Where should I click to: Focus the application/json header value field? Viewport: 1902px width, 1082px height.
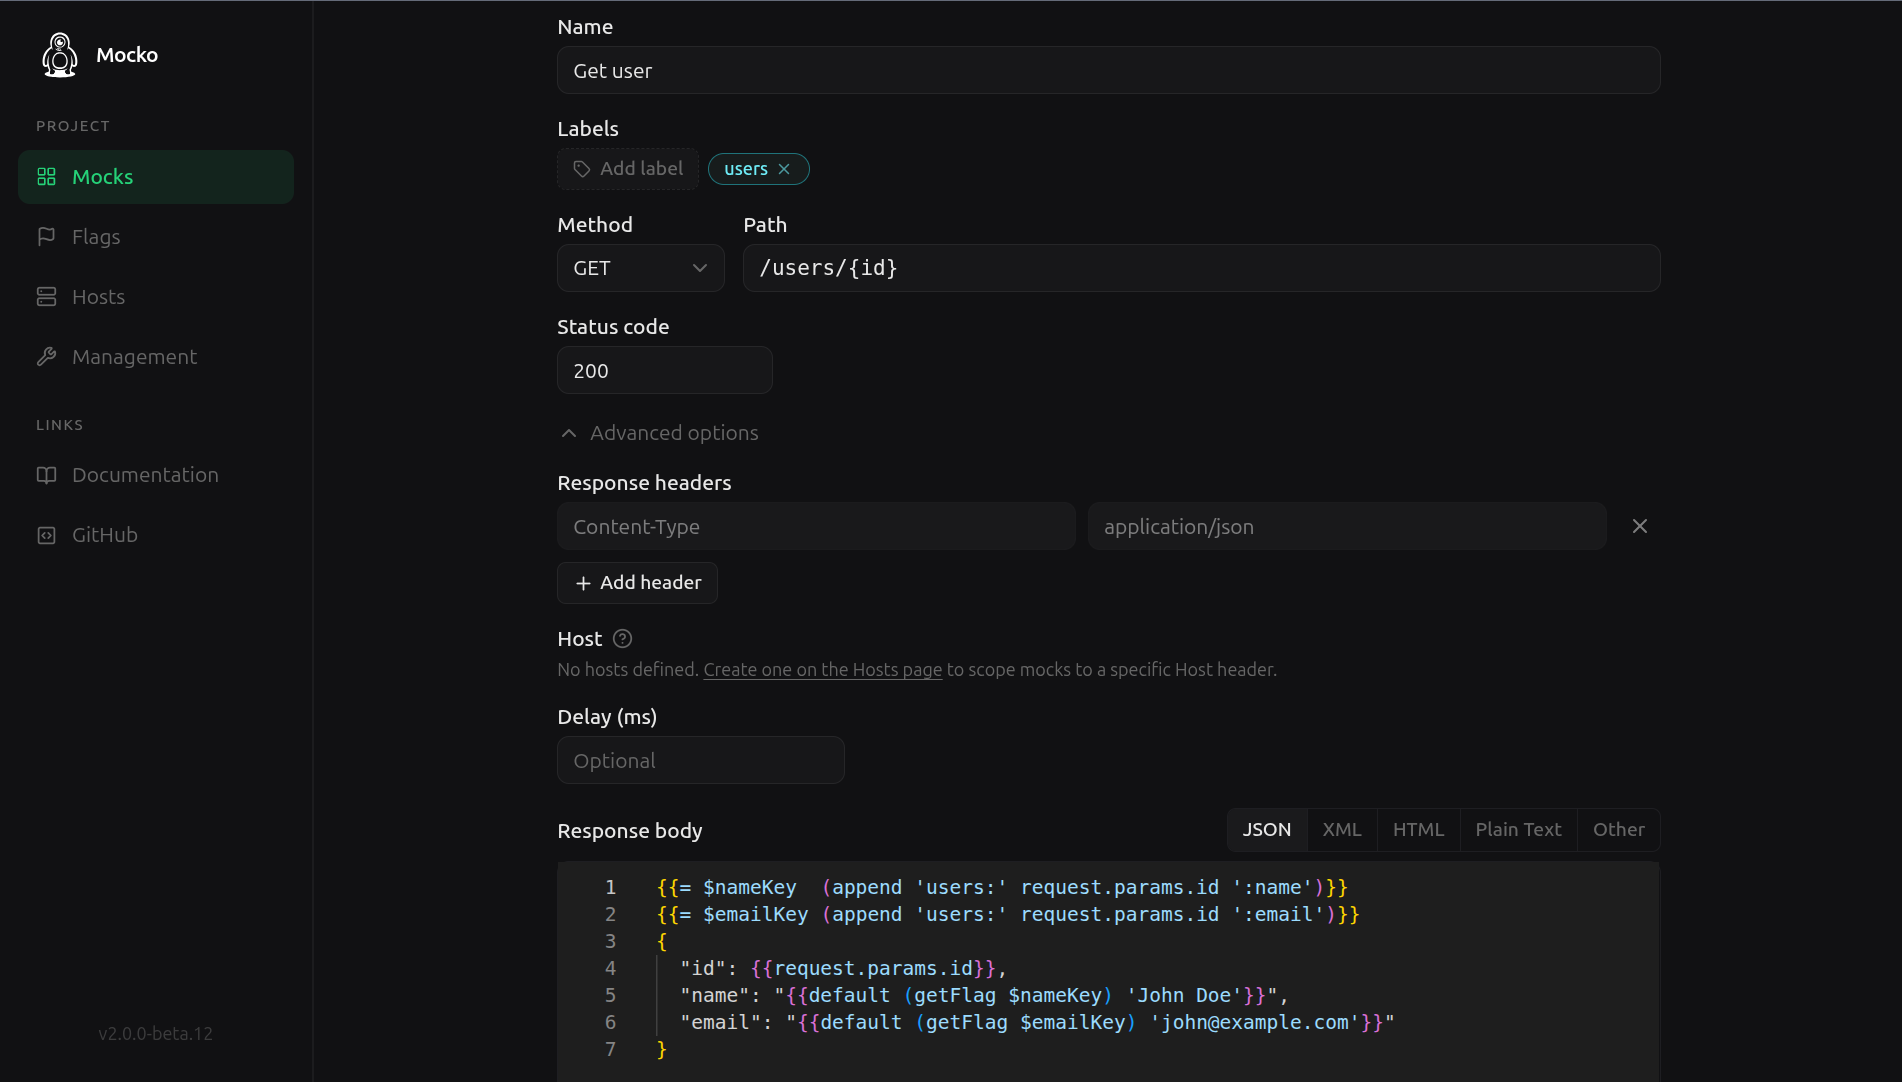1346,526
